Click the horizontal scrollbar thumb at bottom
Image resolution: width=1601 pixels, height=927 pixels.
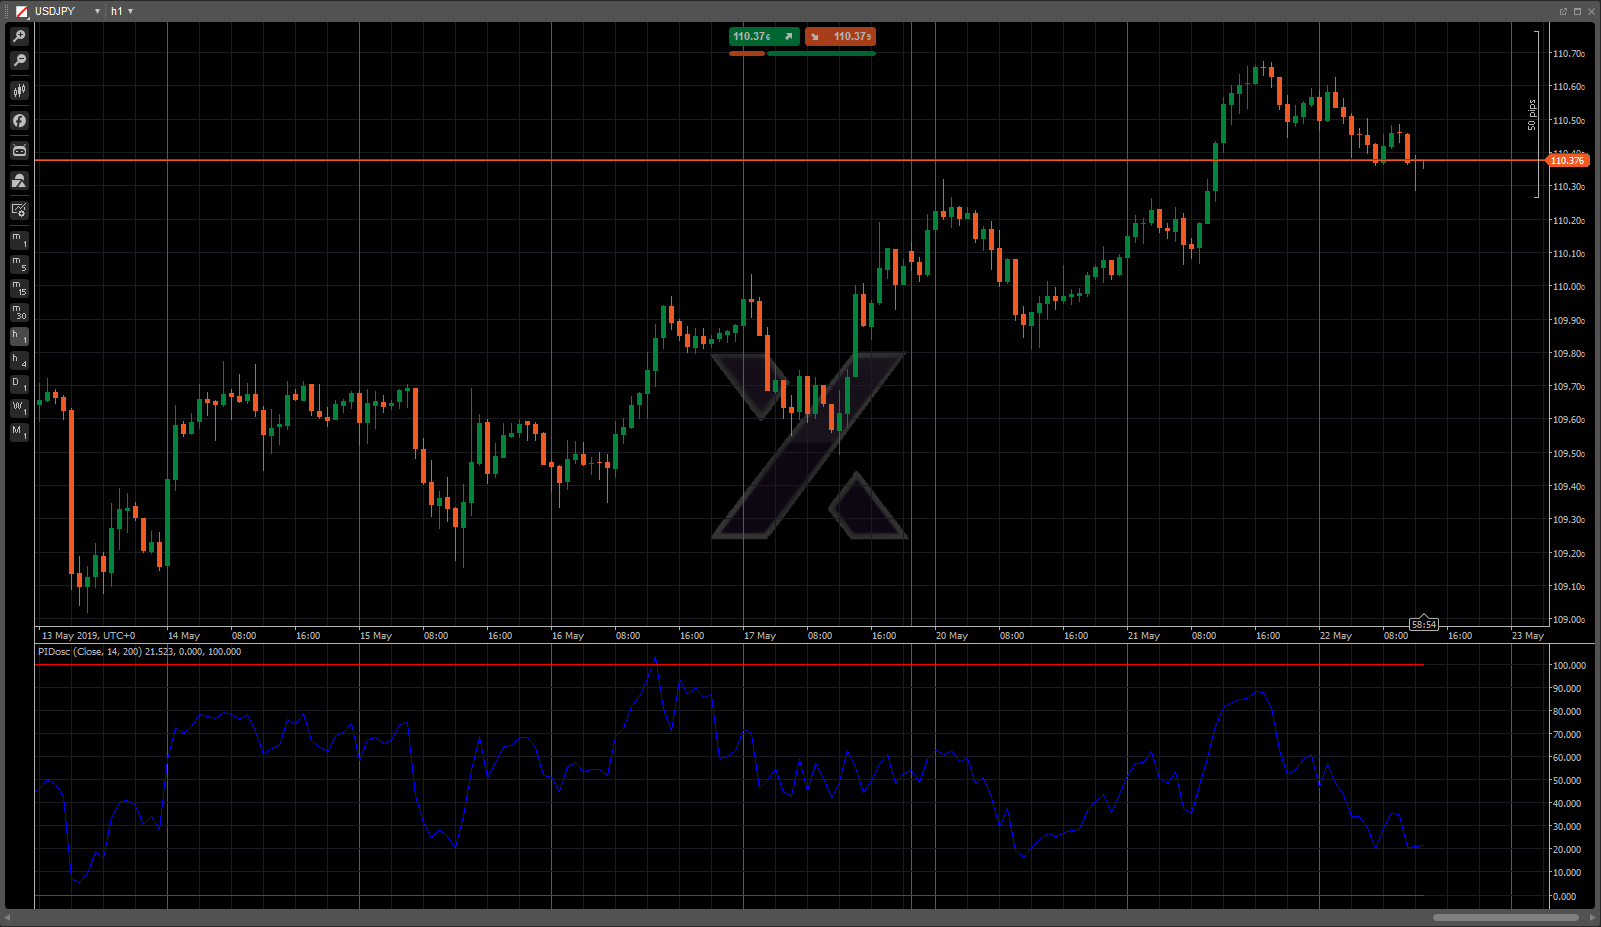coord(1505,917)
